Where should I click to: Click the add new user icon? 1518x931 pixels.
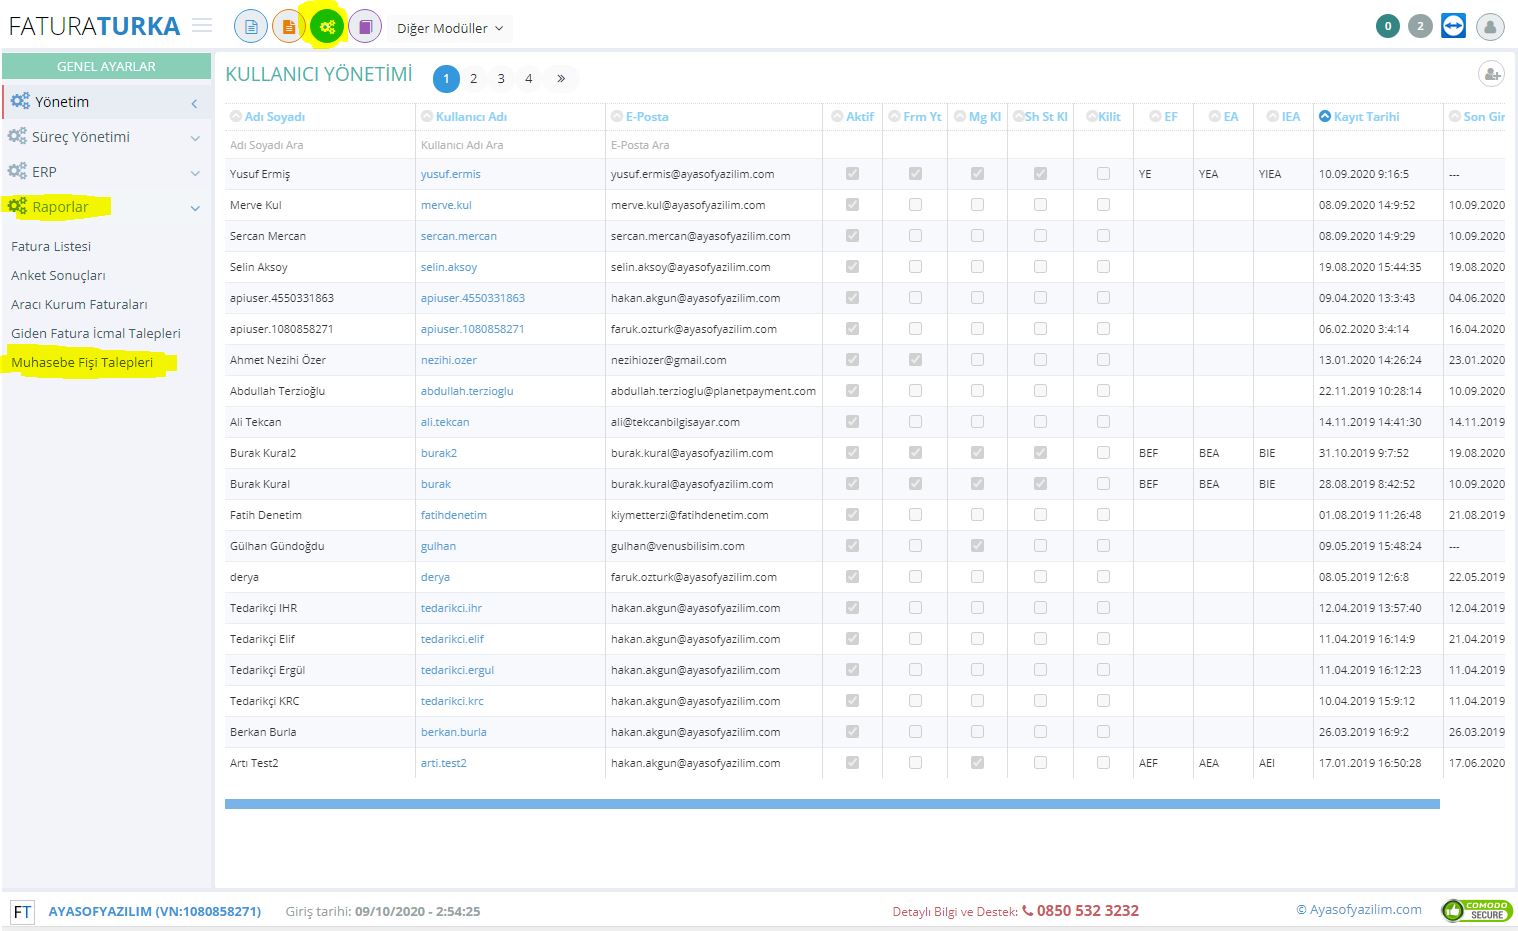click(x=1492, y=74)
